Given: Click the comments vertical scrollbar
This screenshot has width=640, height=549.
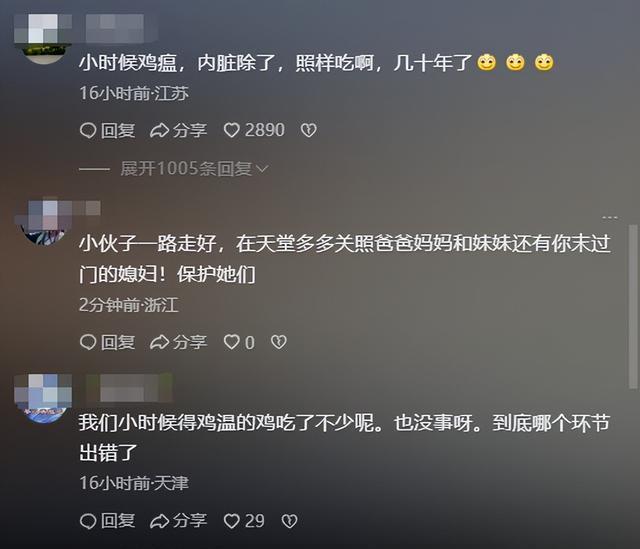Looking at the screenshot, I should [x=633, y=306].
